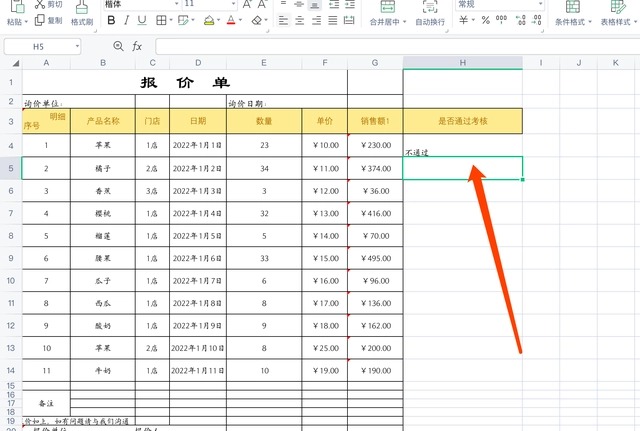Click the middle vertical align icon
640x431 pixels.
(299, 4)
